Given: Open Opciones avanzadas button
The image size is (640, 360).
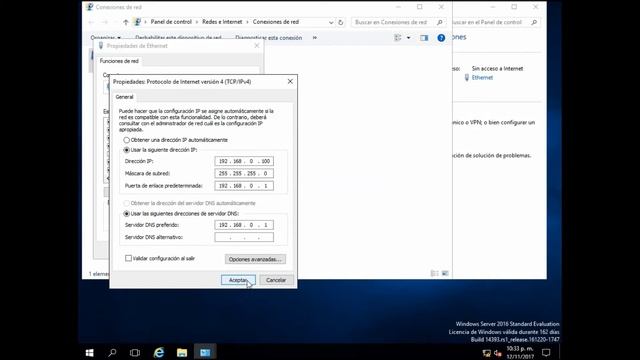Looking at the screenshot, I should tap(255, 259).
